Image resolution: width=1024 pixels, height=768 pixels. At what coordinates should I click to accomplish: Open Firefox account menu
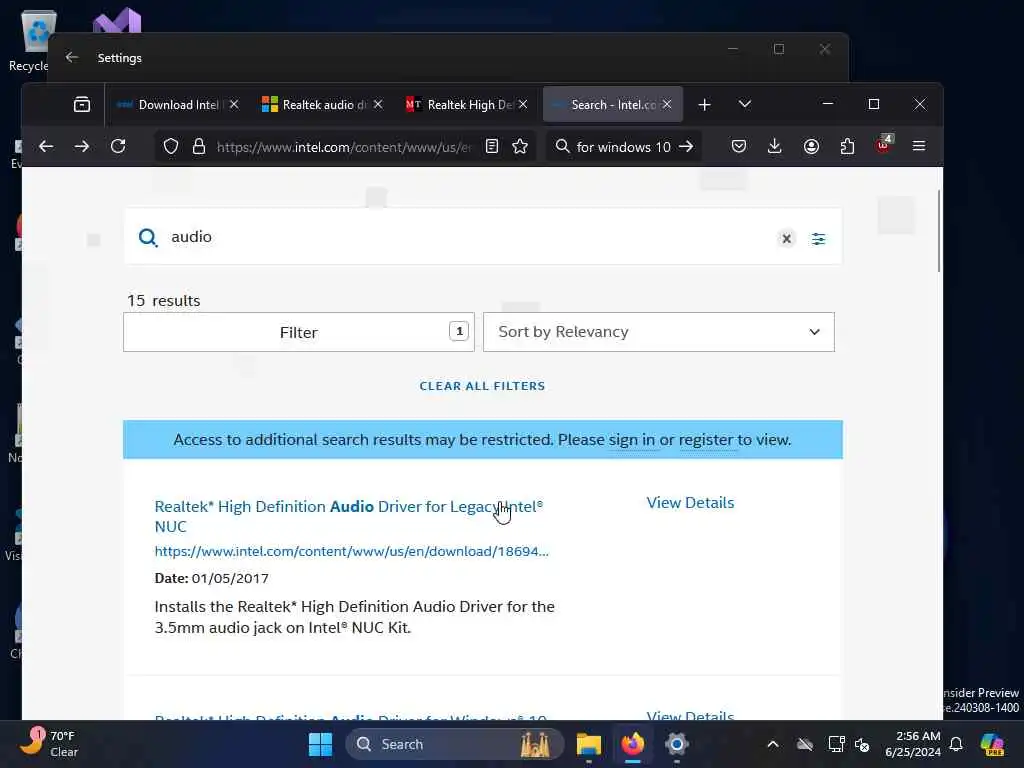[x=811, y=146]
